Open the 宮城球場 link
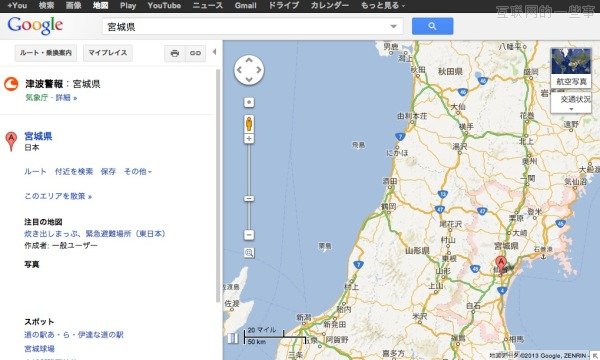 pyautogui.click(x=39, y=349)
